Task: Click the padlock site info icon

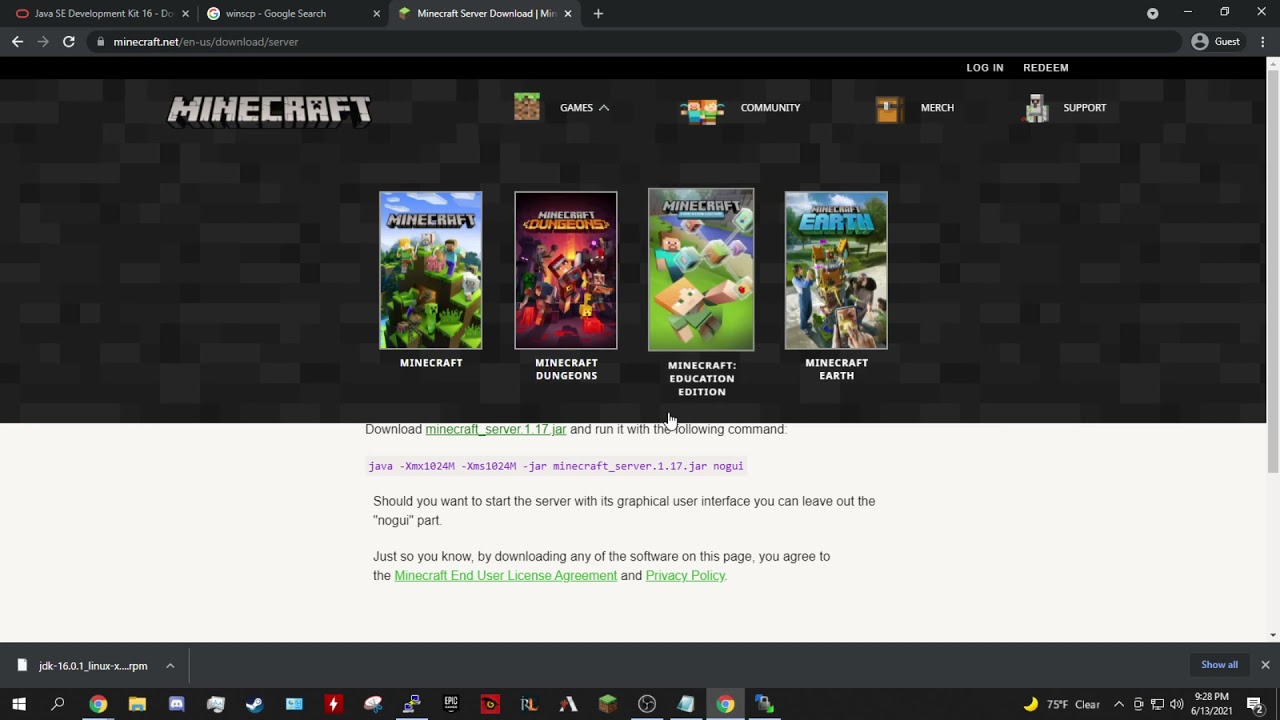Action: click(x=99, y=42)
